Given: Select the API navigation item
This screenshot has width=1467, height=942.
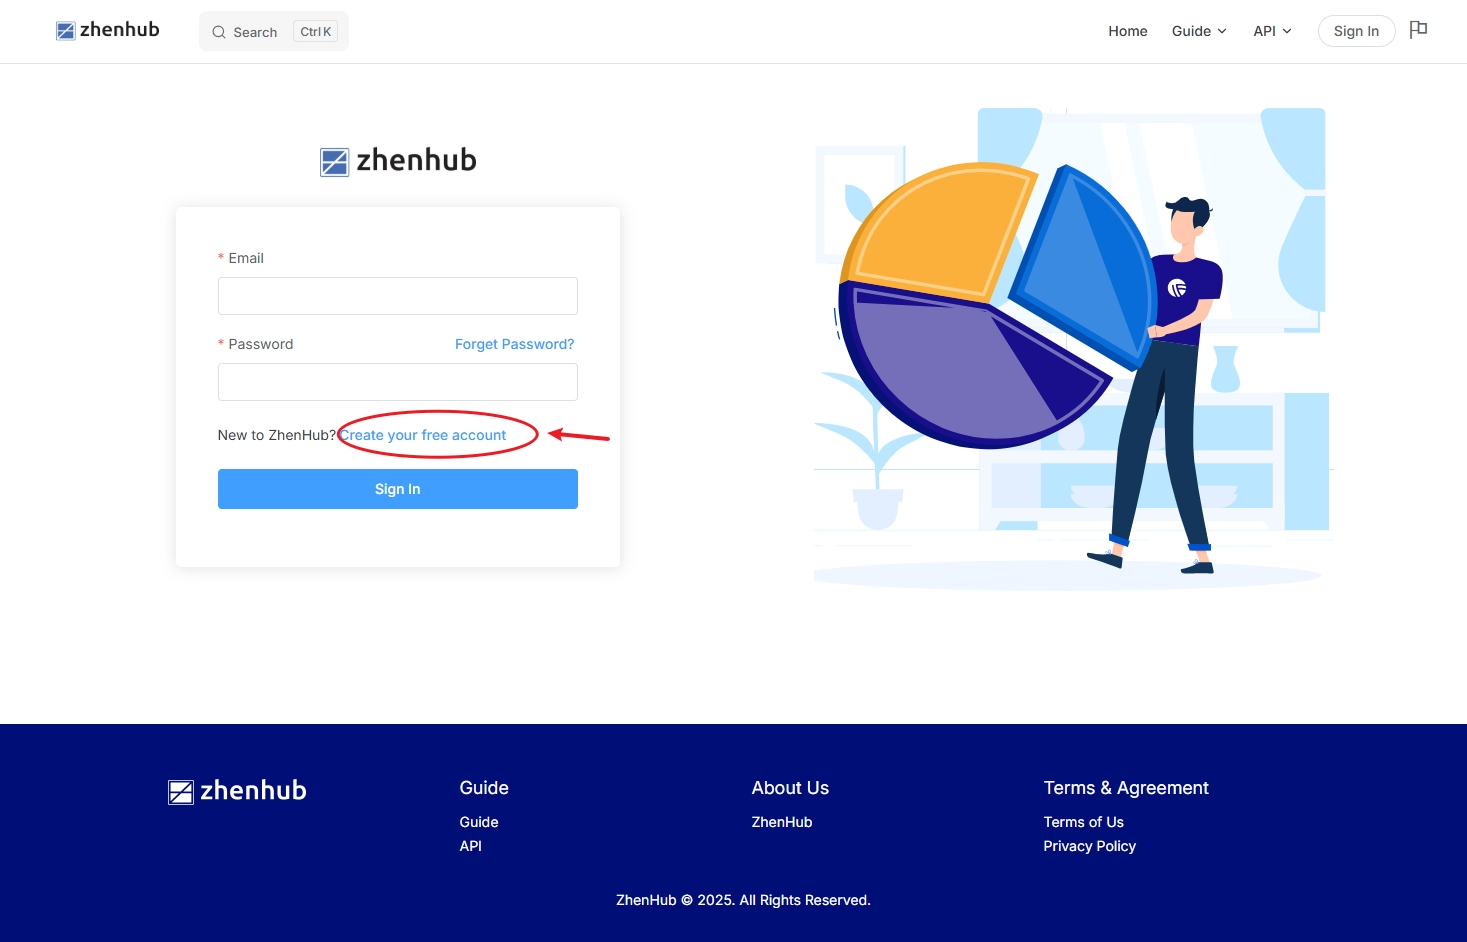Looking at the screenshot, I should pos(1264,31).
